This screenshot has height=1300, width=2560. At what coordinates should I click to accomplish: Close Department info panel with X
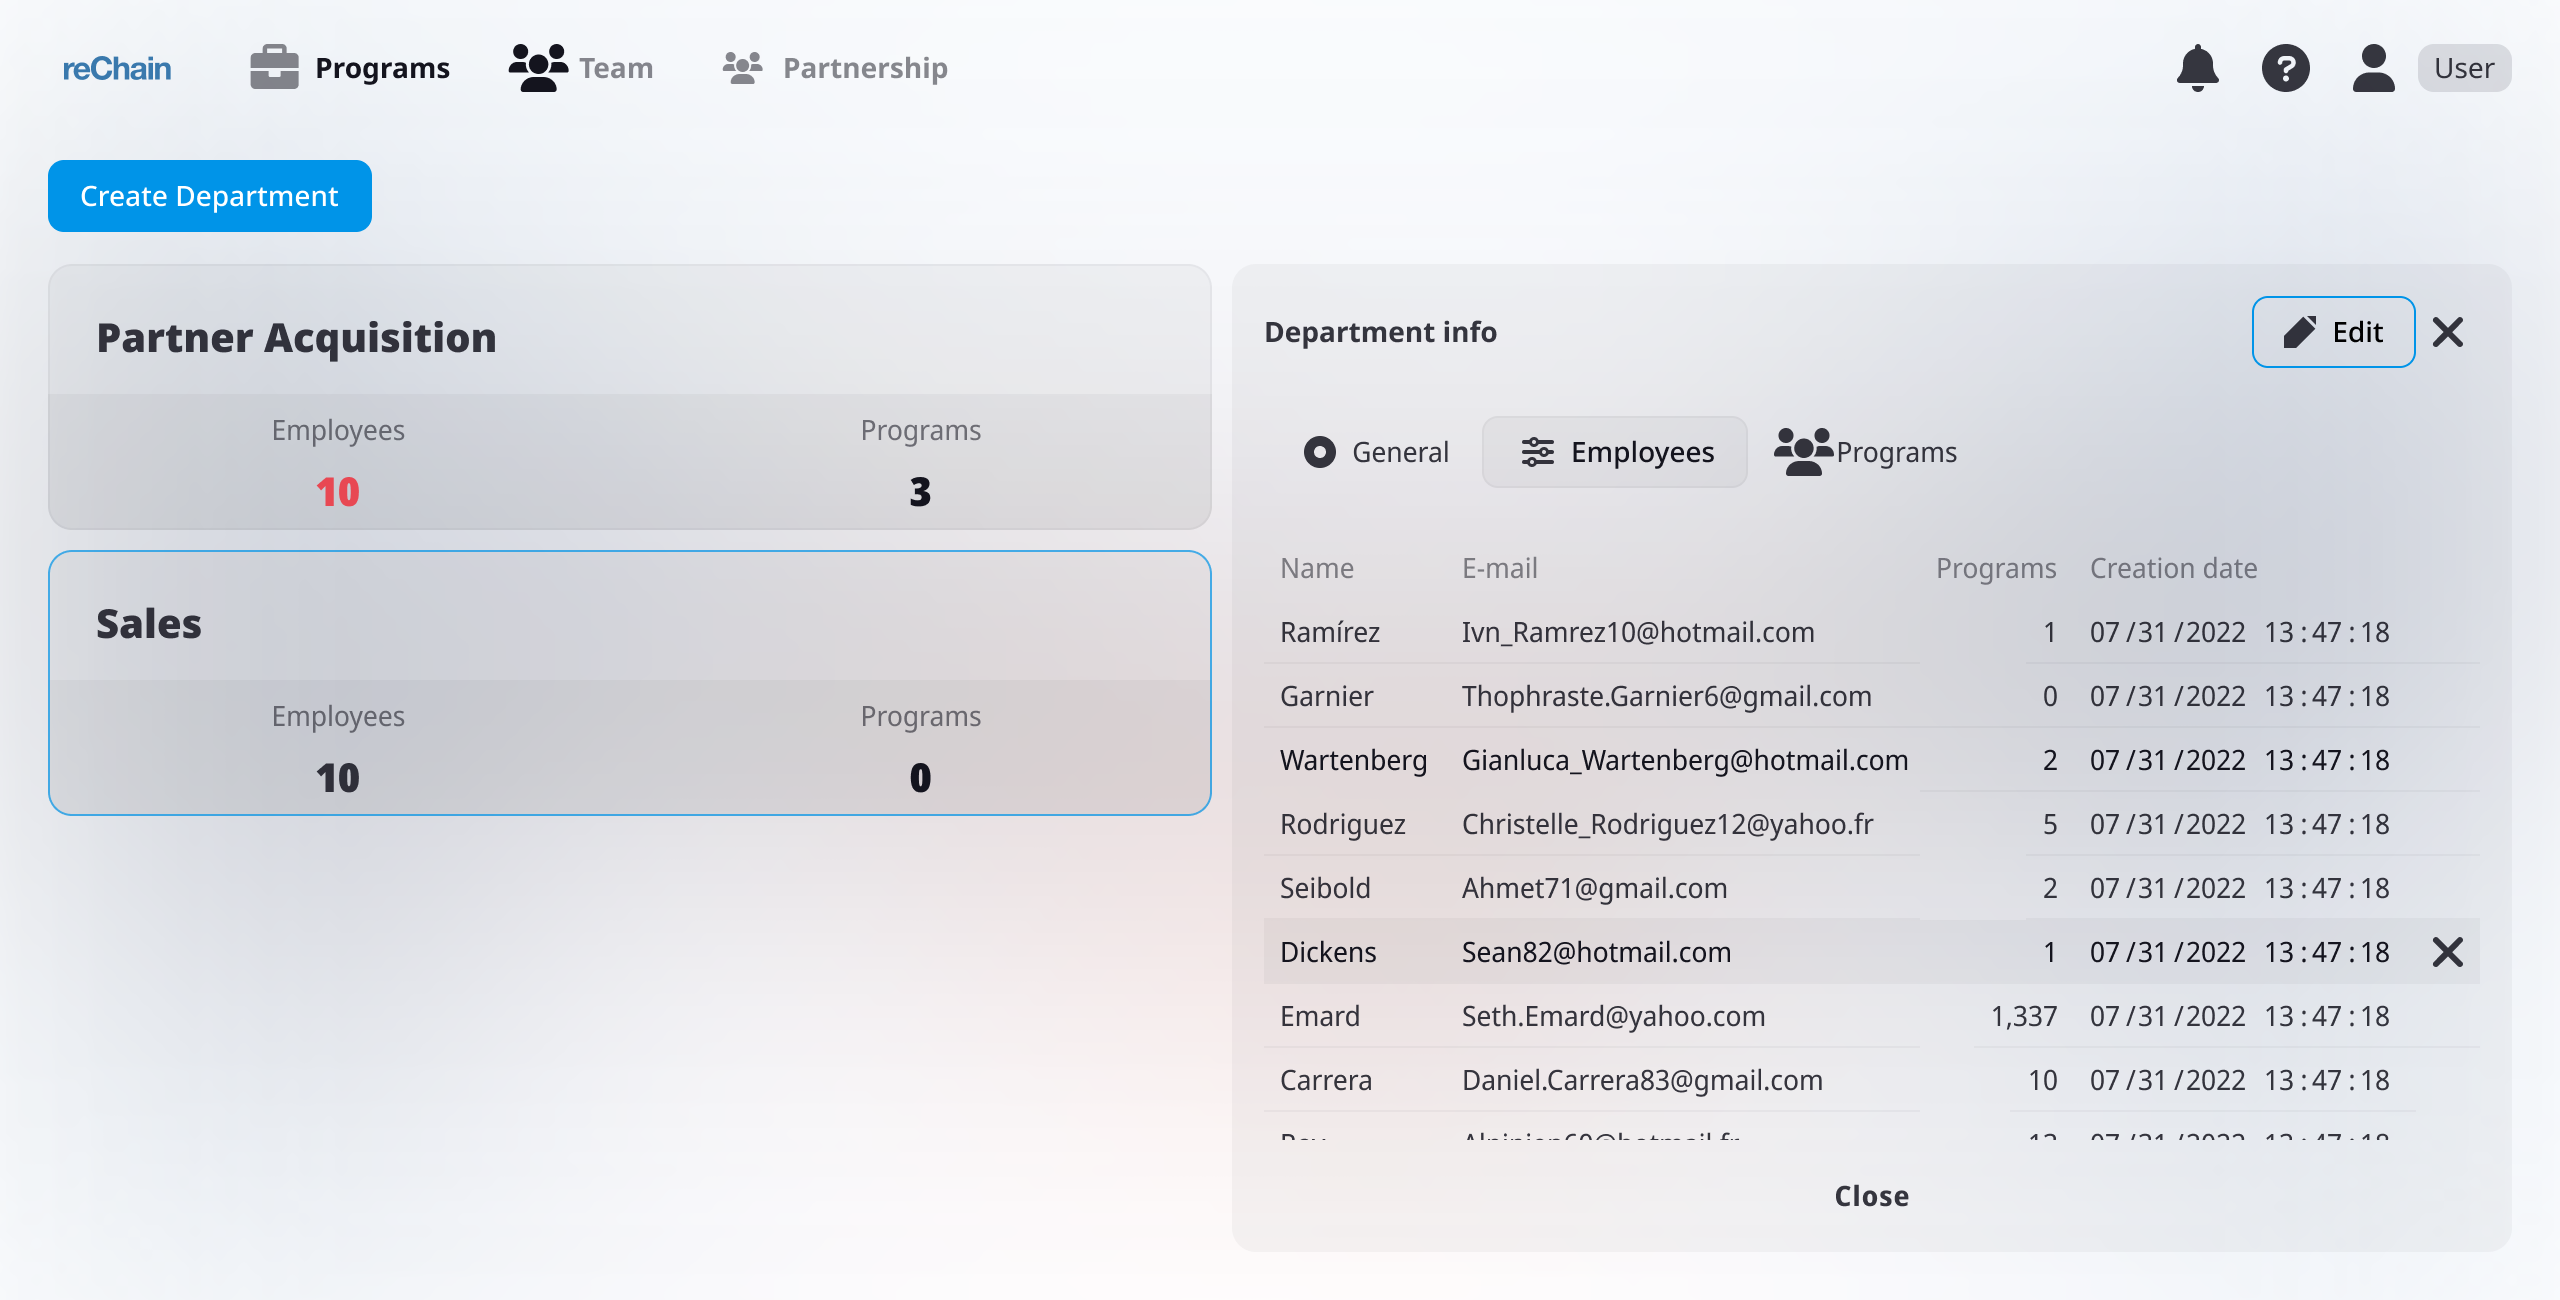(x=2447, y=332)
